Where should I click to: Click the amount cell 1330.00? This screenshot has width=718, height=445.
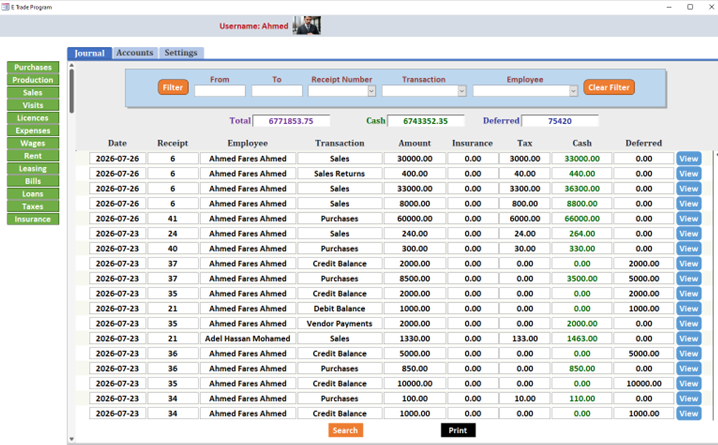(415, 339)
